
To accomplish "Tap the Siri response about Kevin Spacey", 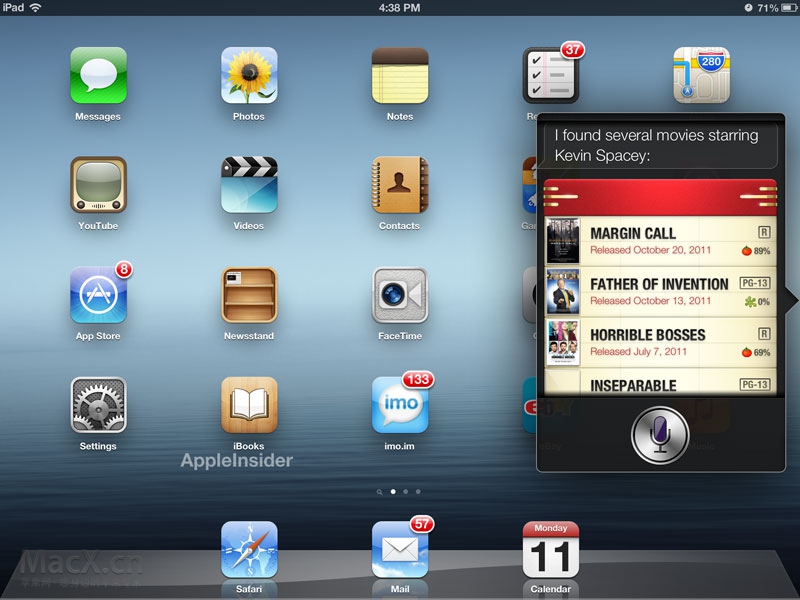I will pyautogui.click(x=660, y=145).
